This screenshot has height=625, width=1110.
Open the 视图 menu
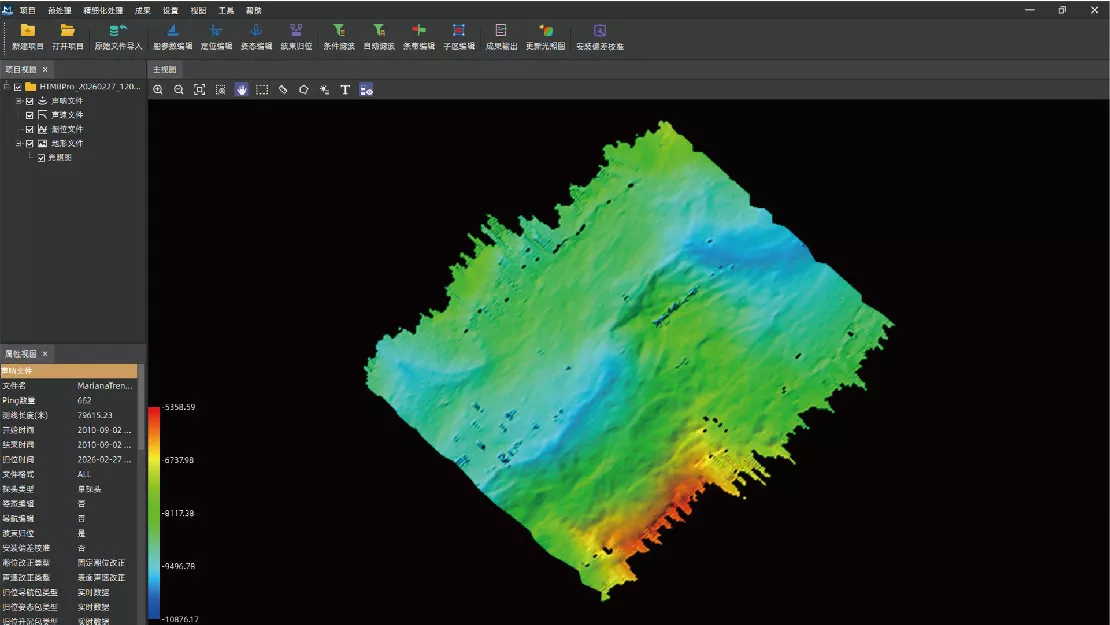point(198,11)
